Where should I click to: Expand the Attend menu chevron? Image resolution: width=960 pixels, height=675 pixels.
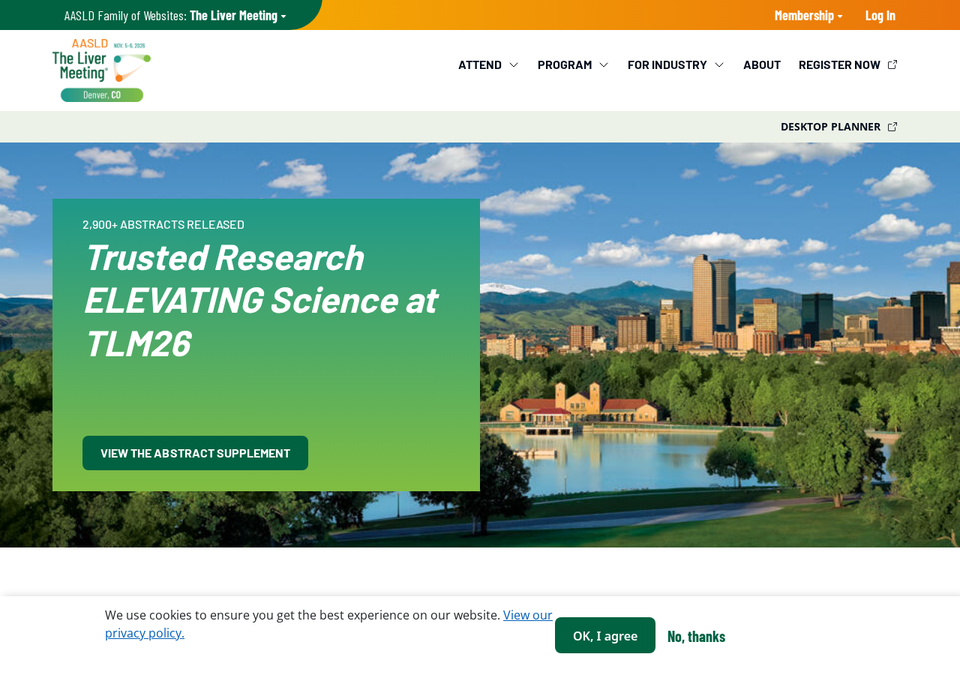pos(514,65)
